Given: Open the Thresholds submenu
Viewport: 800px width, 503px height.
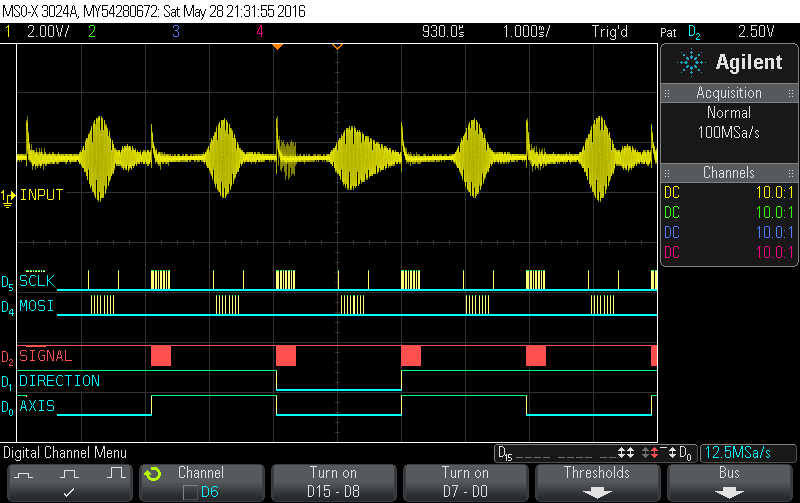Looking at the screenshot, I should [x=597, y=481].
